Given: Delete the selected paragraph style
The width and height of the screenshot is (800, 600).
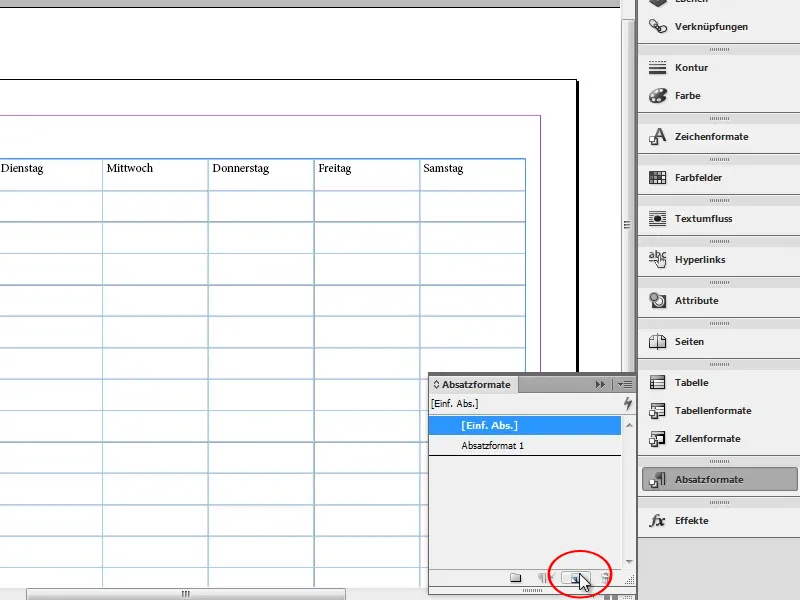Looking at the screenshot, I should coord(605,578).
